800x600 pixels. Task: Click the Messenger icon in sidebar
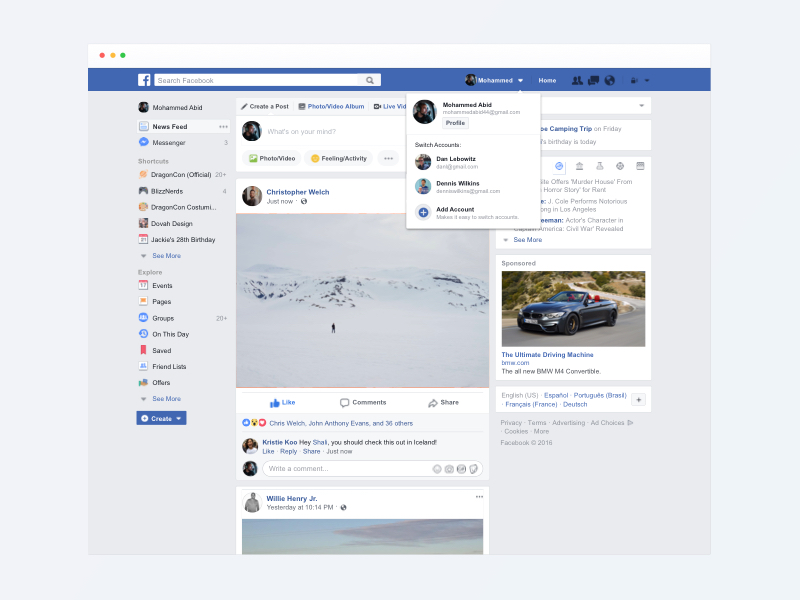click(x=144, y=143)
